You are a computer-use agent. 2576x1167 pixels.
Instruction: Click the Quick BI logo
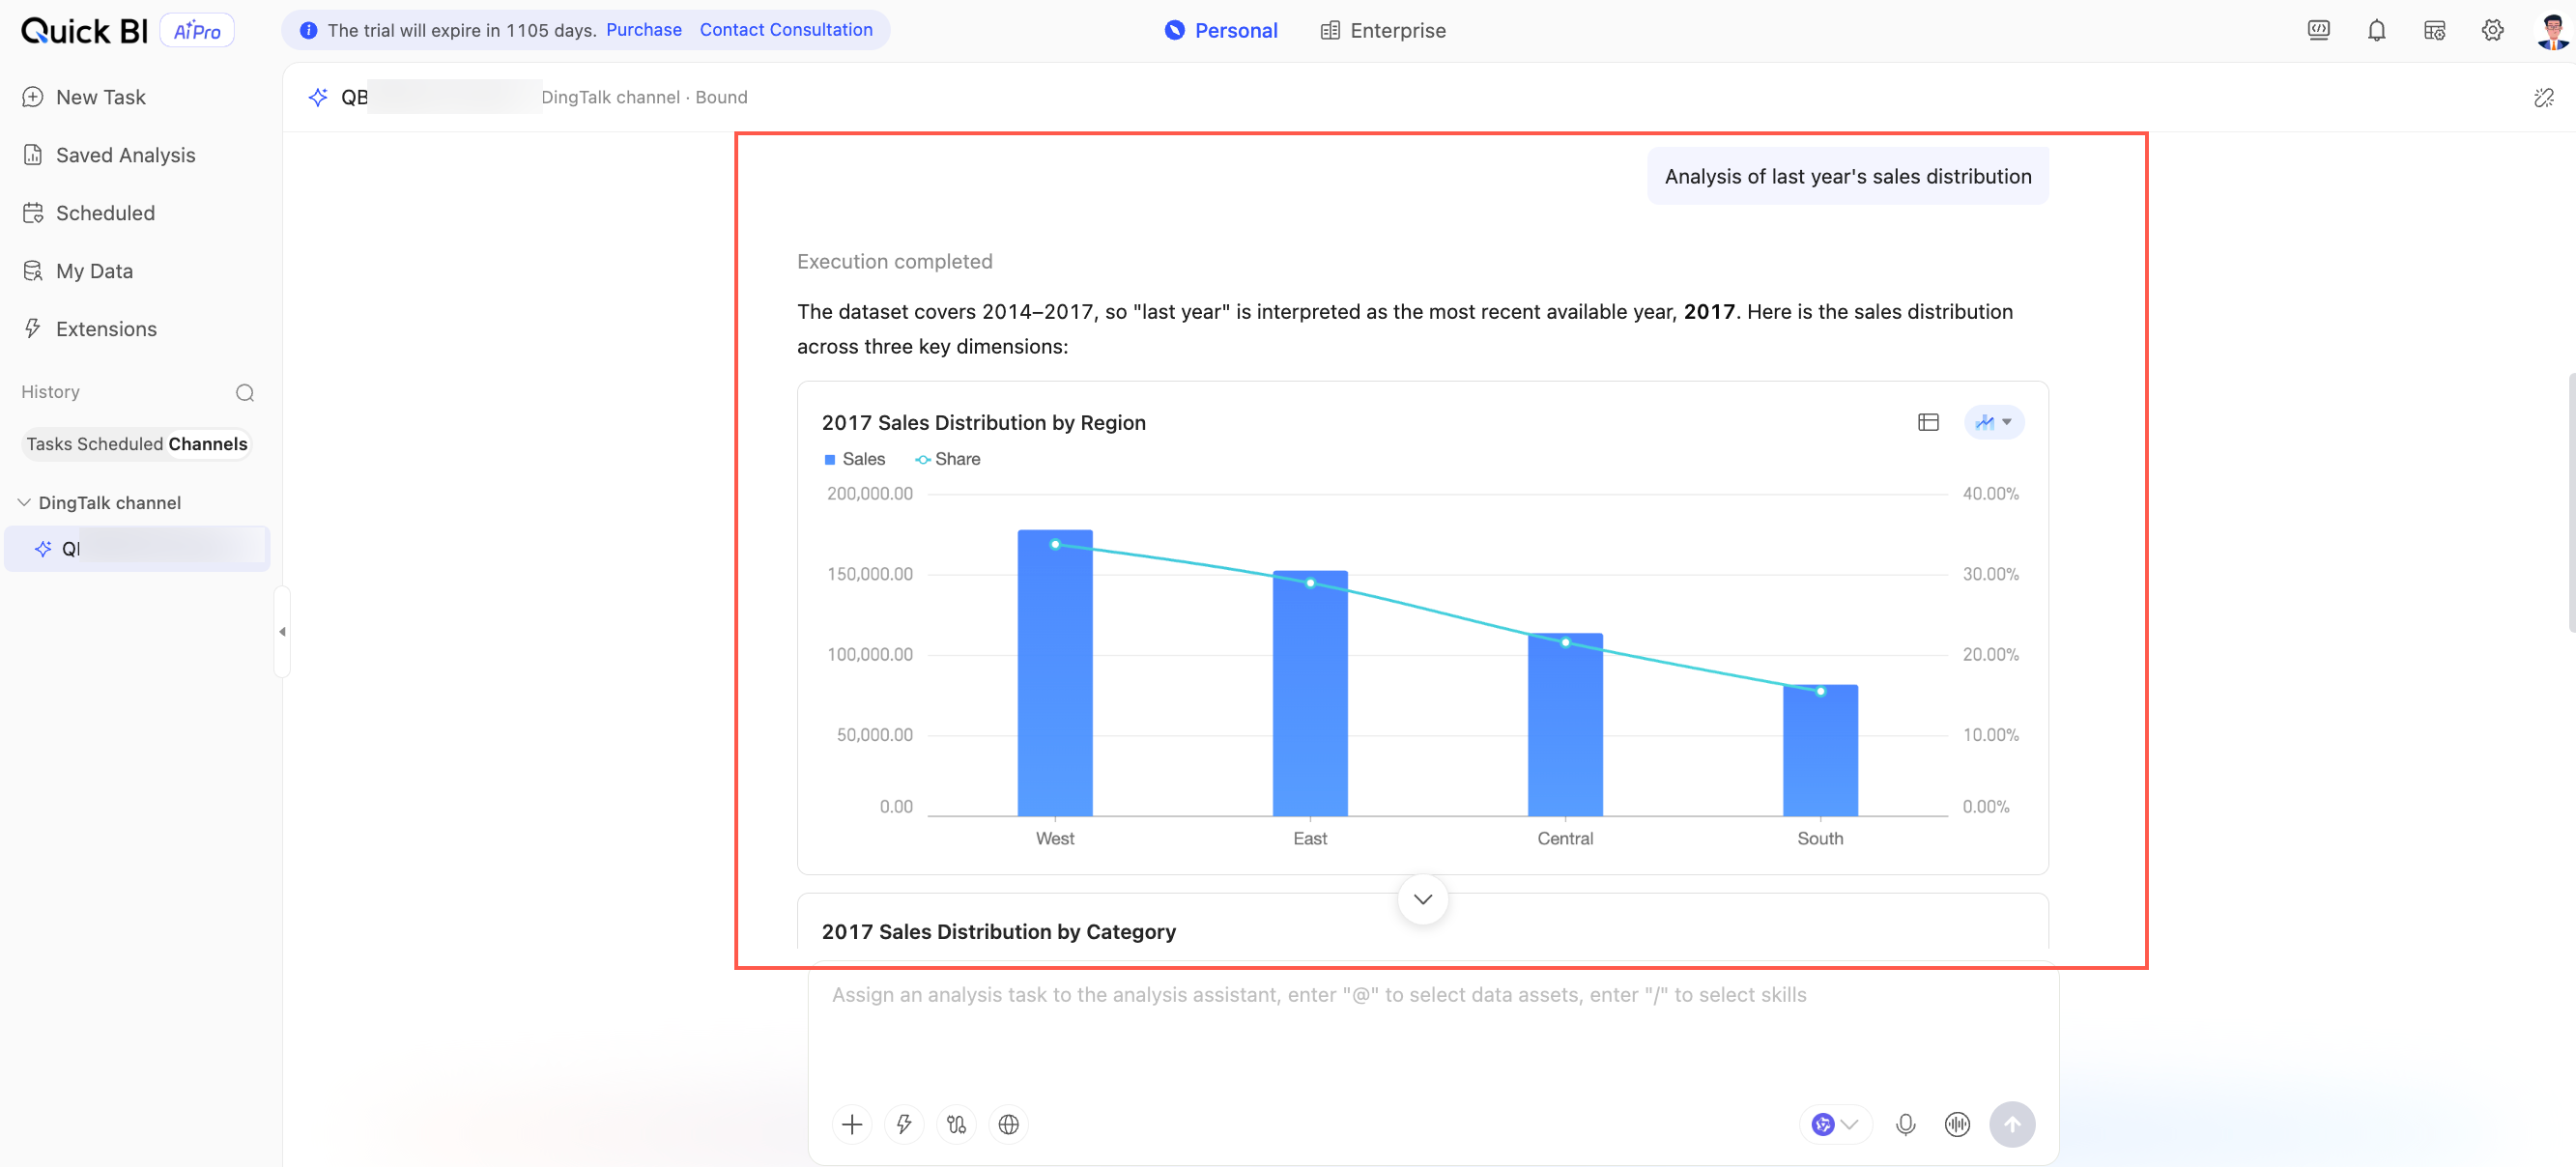(x=84, y=31)
